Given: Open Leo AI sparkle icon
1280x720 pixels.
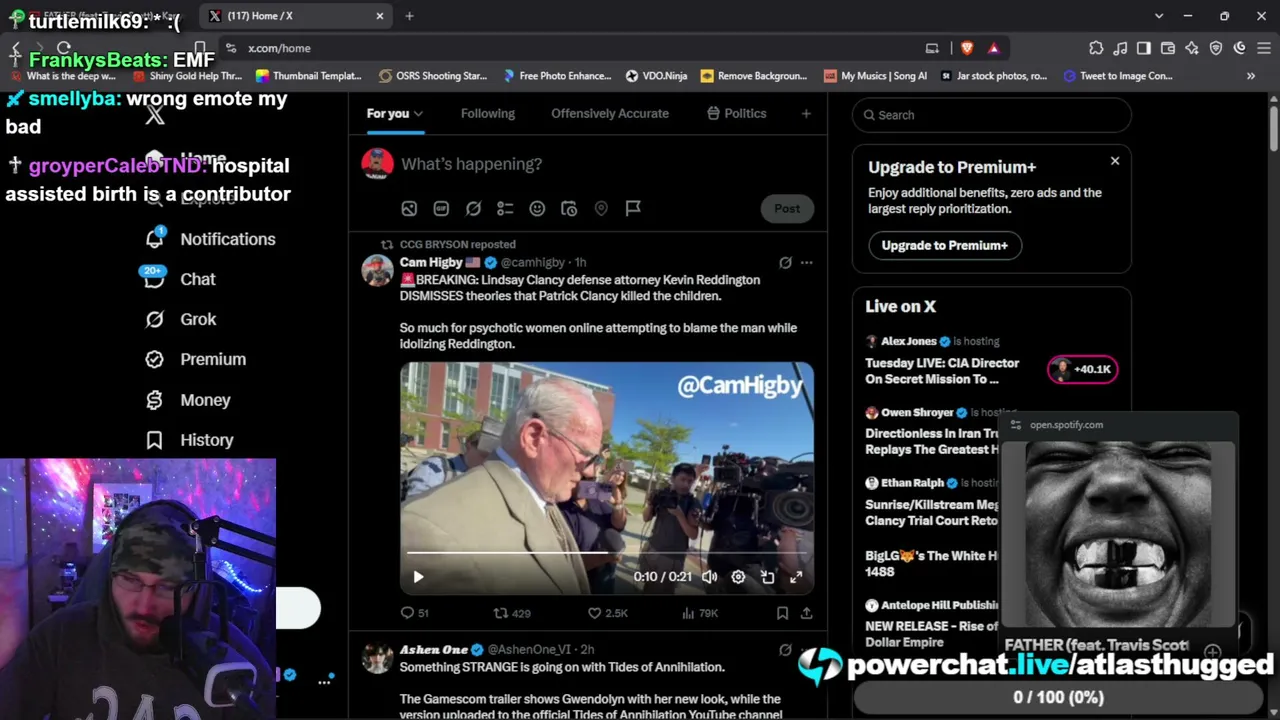Looking at the screenshot, I should 1192,48.
